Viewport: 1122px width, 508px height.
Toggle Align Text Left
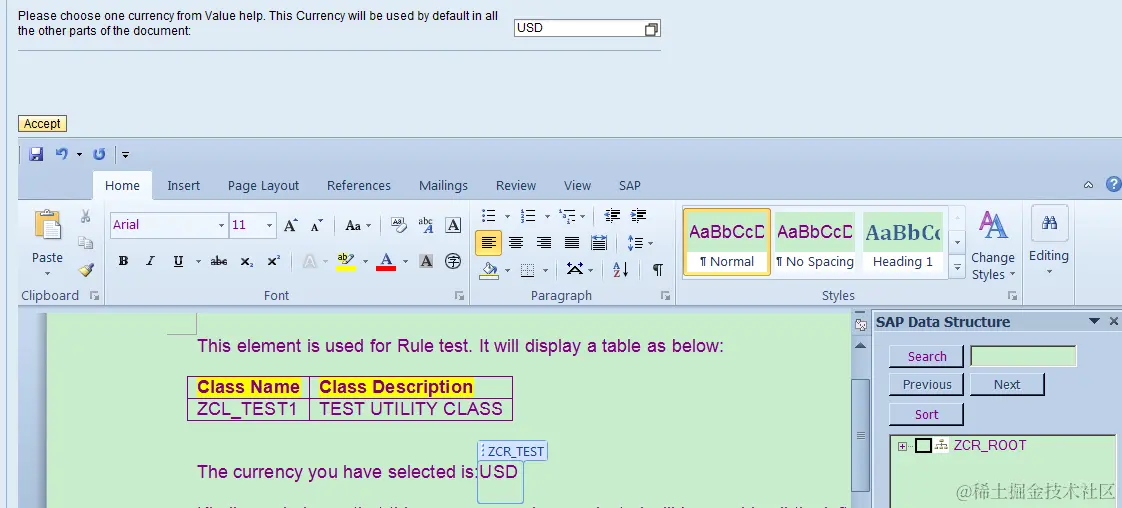point(488,243)
